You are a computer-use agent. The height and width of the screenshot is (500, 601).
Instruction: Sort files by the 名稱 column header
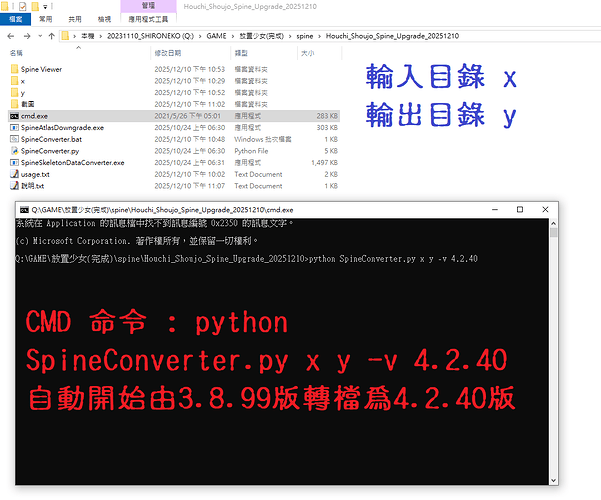(x=17, y=52)
